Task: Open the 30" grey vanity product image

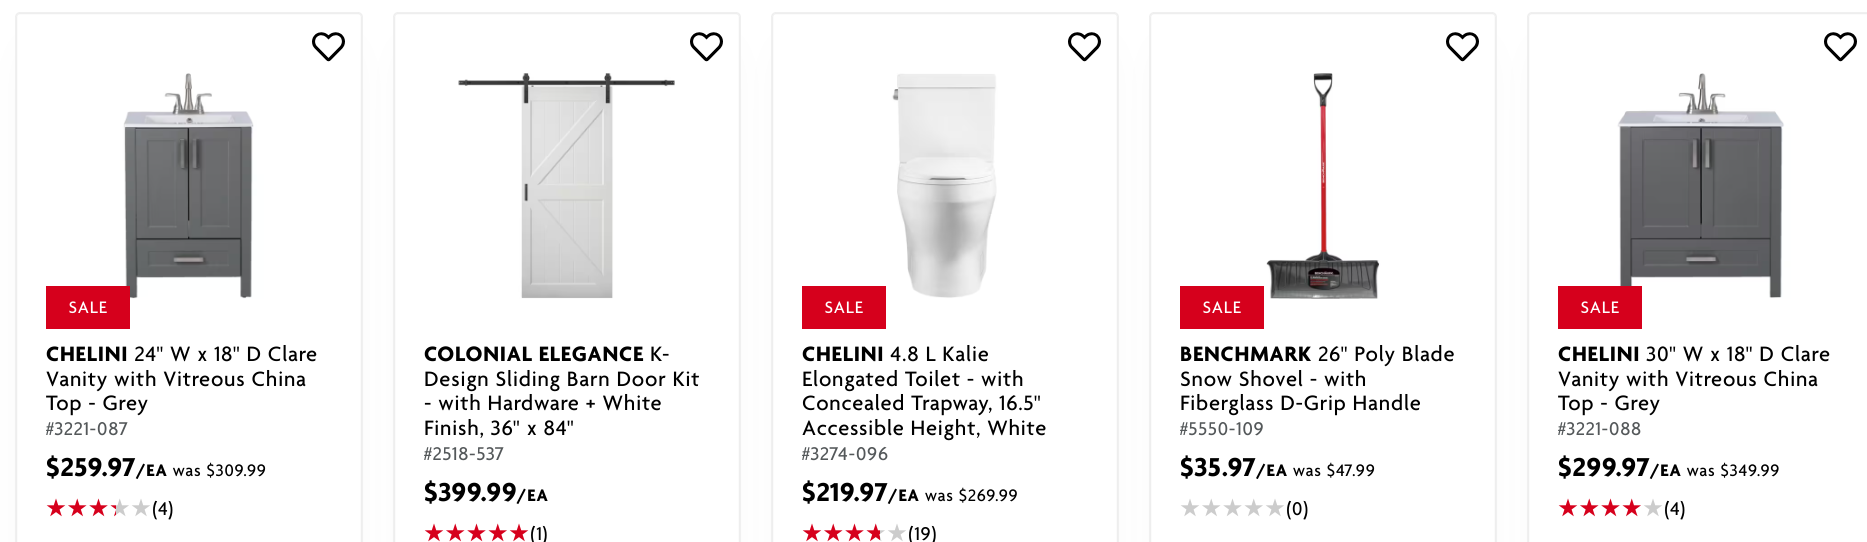Action: tap(1700, 186)
